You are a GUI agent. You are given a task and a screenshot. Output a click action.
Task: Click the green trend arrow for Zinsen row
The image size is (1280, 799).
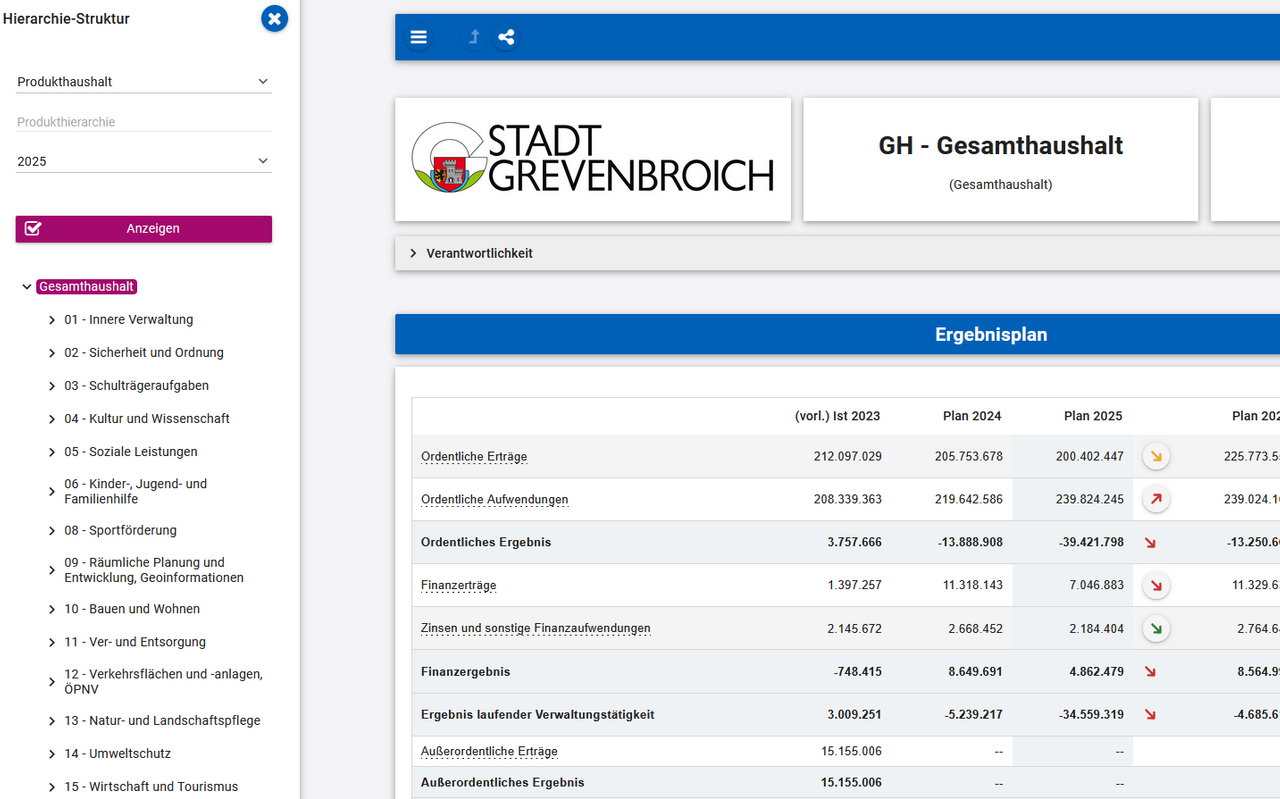pyautogui.click(x=1156, y=628)
